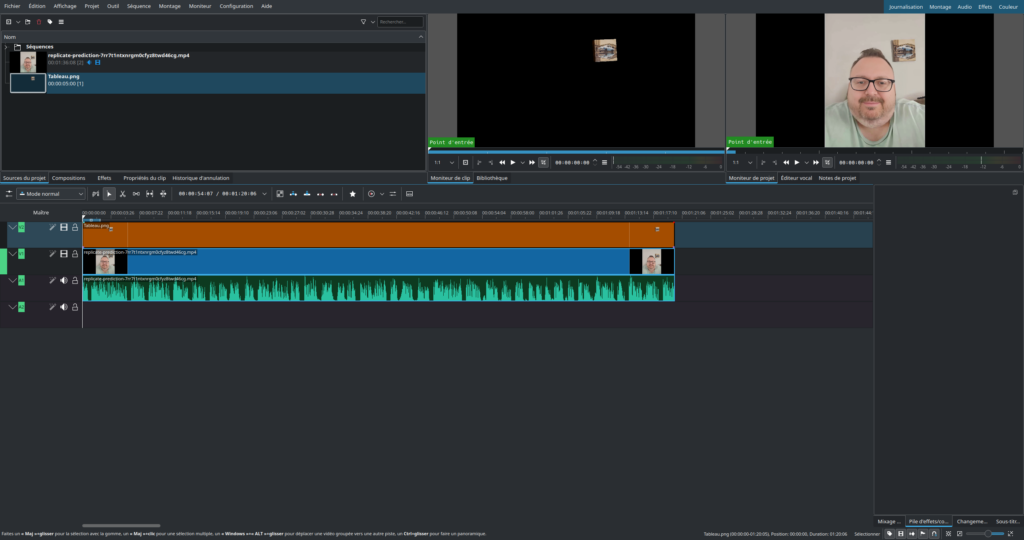
Task: Adjust the timeline zoom slider in status bar
Action: 986,533
